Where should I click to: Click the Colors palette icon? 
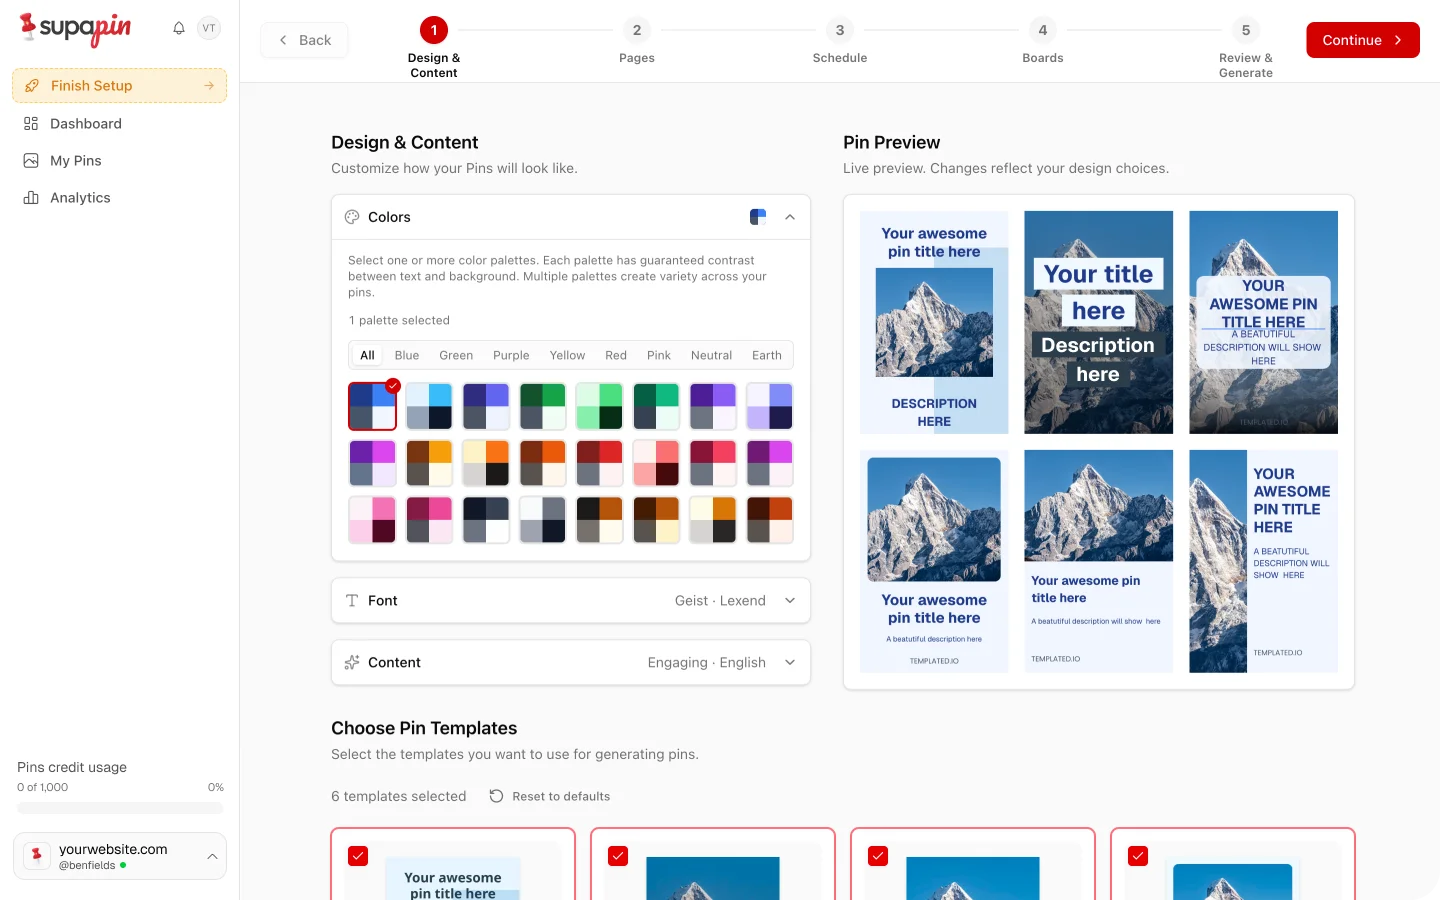click(x=352, y=217)
